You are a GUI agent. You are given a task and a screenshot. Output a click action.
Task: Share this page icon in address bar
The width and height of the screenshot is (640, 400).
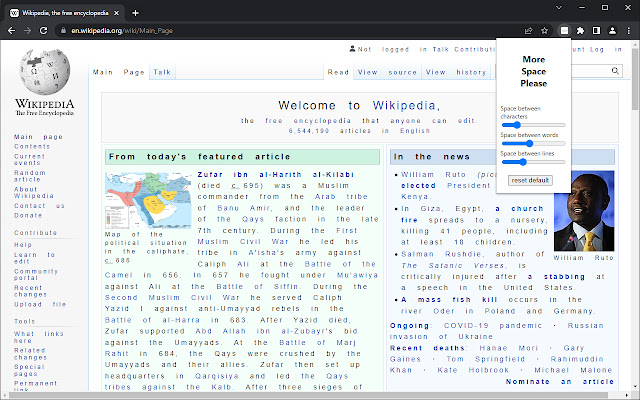click(529, 31)
